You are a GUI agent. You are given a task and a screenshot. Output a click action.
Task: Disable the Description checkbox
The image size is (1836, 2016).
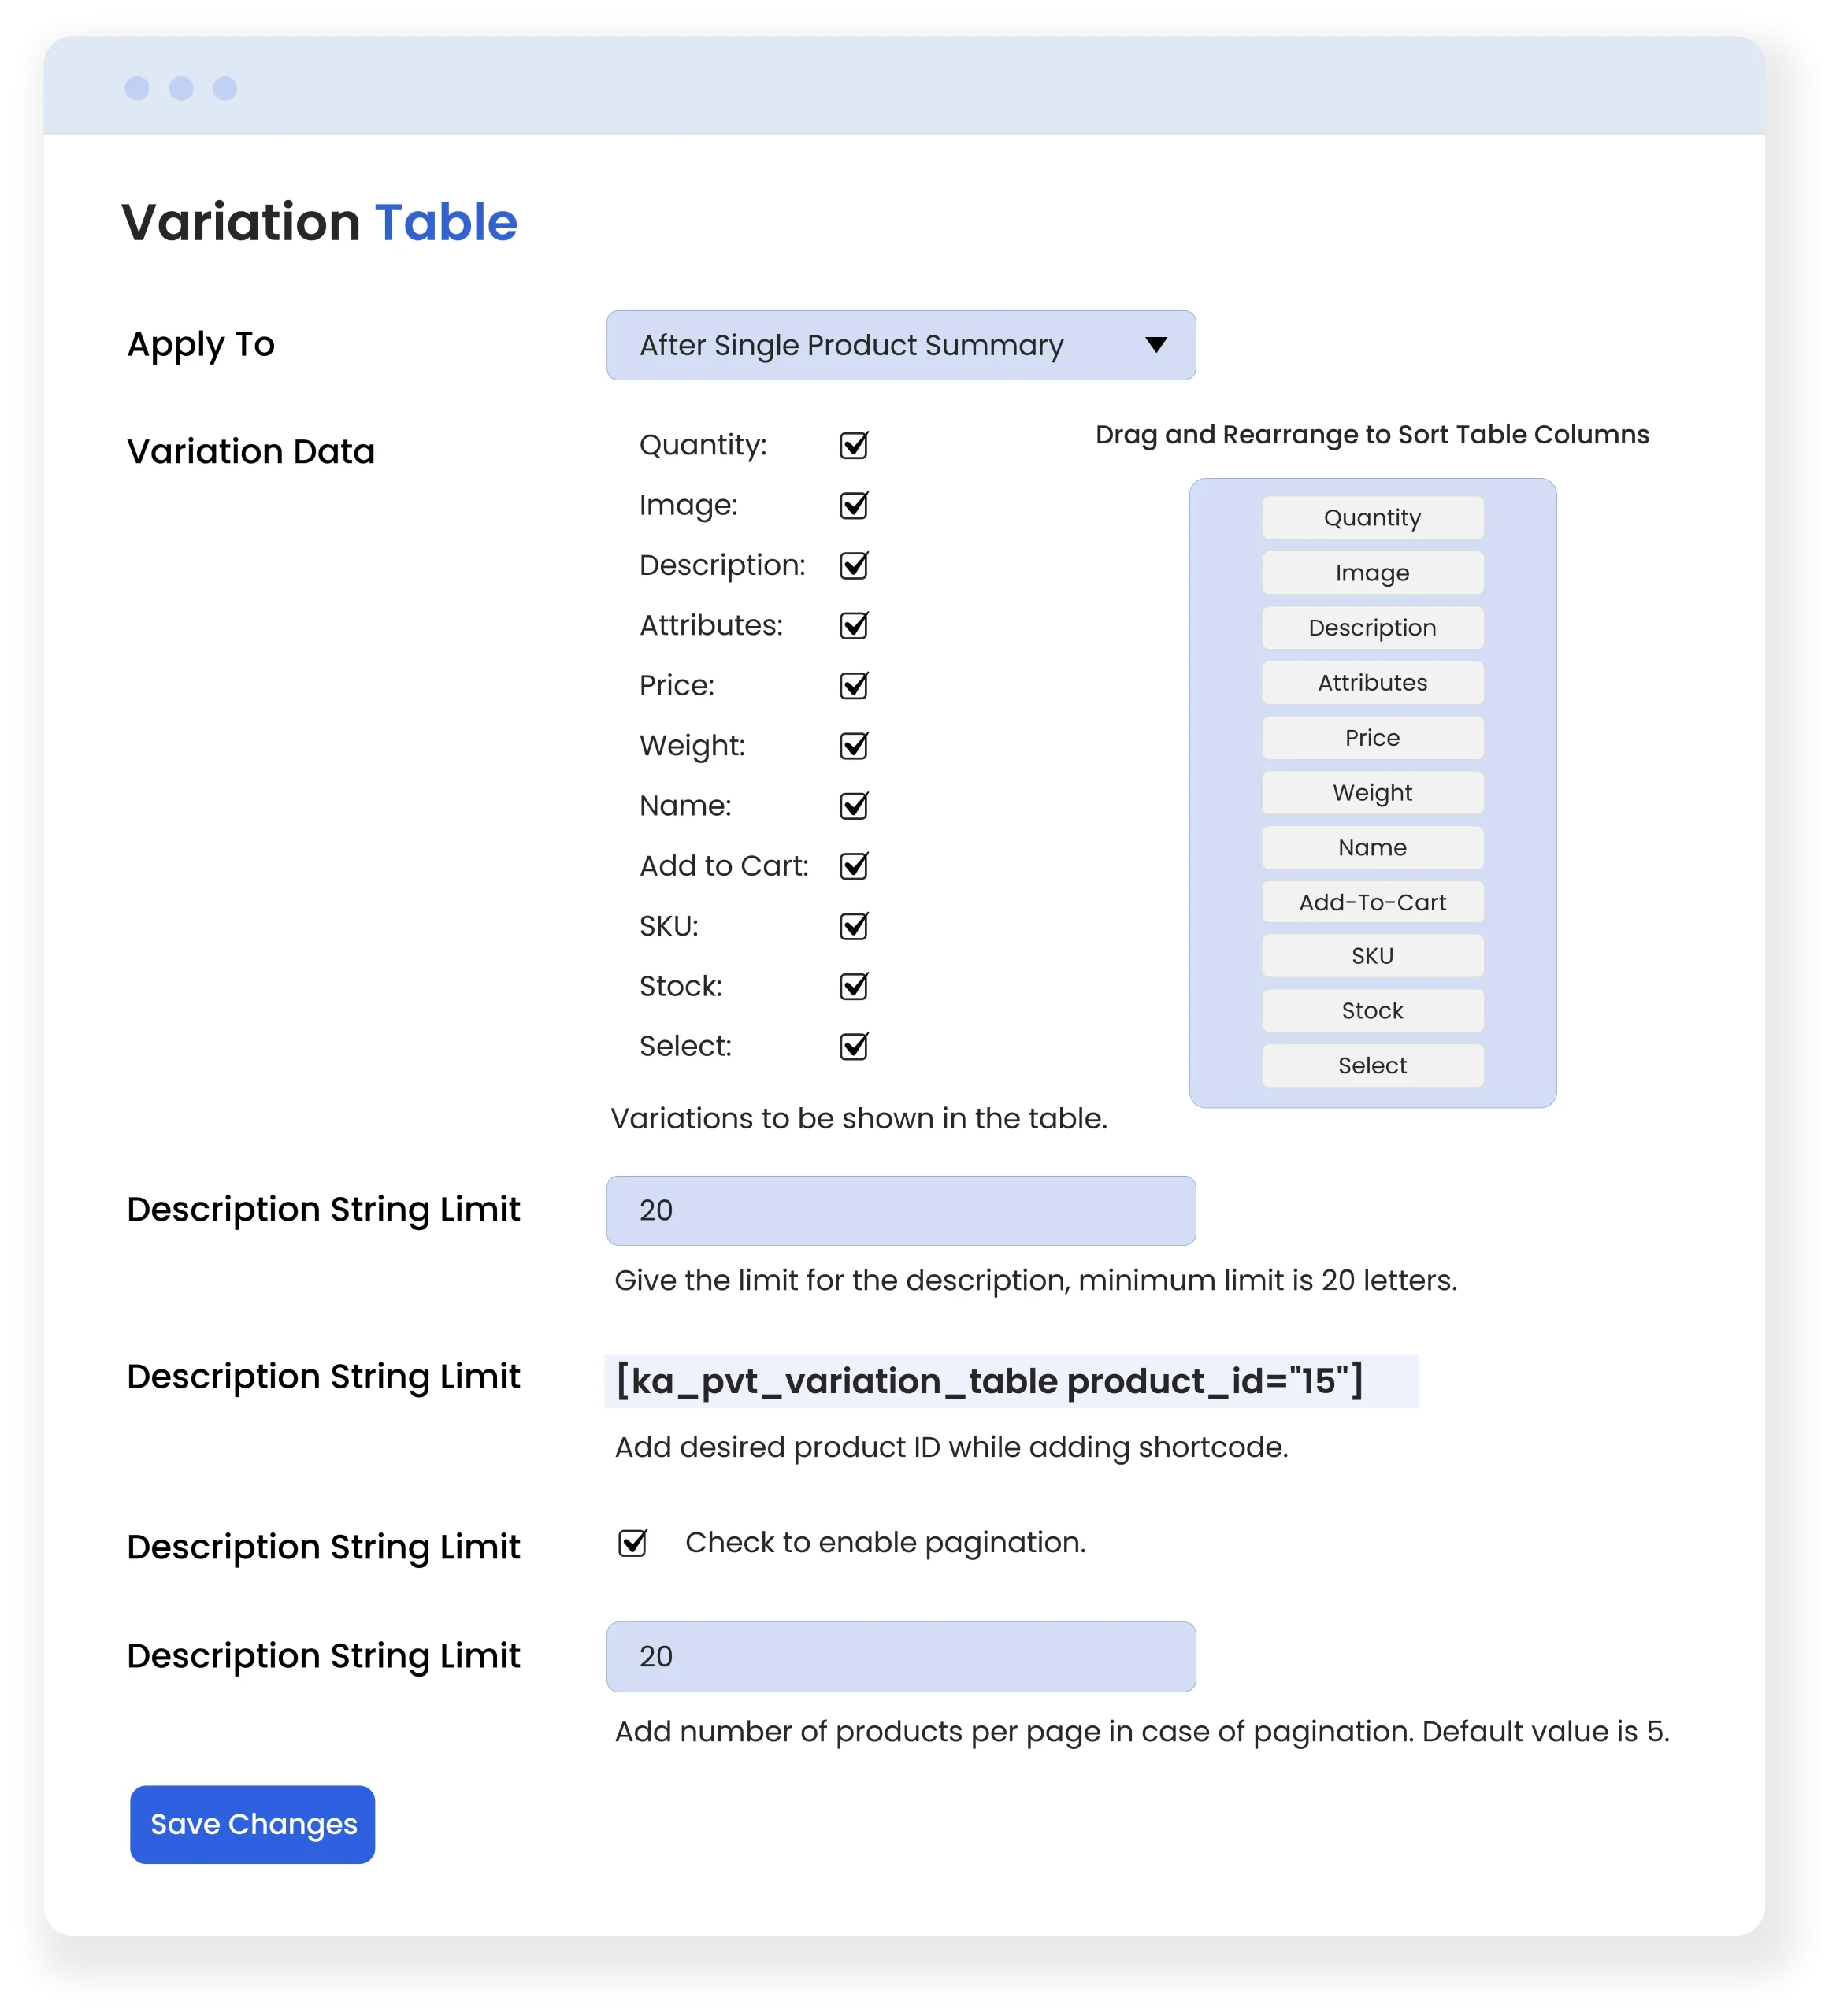click(853, 566)
